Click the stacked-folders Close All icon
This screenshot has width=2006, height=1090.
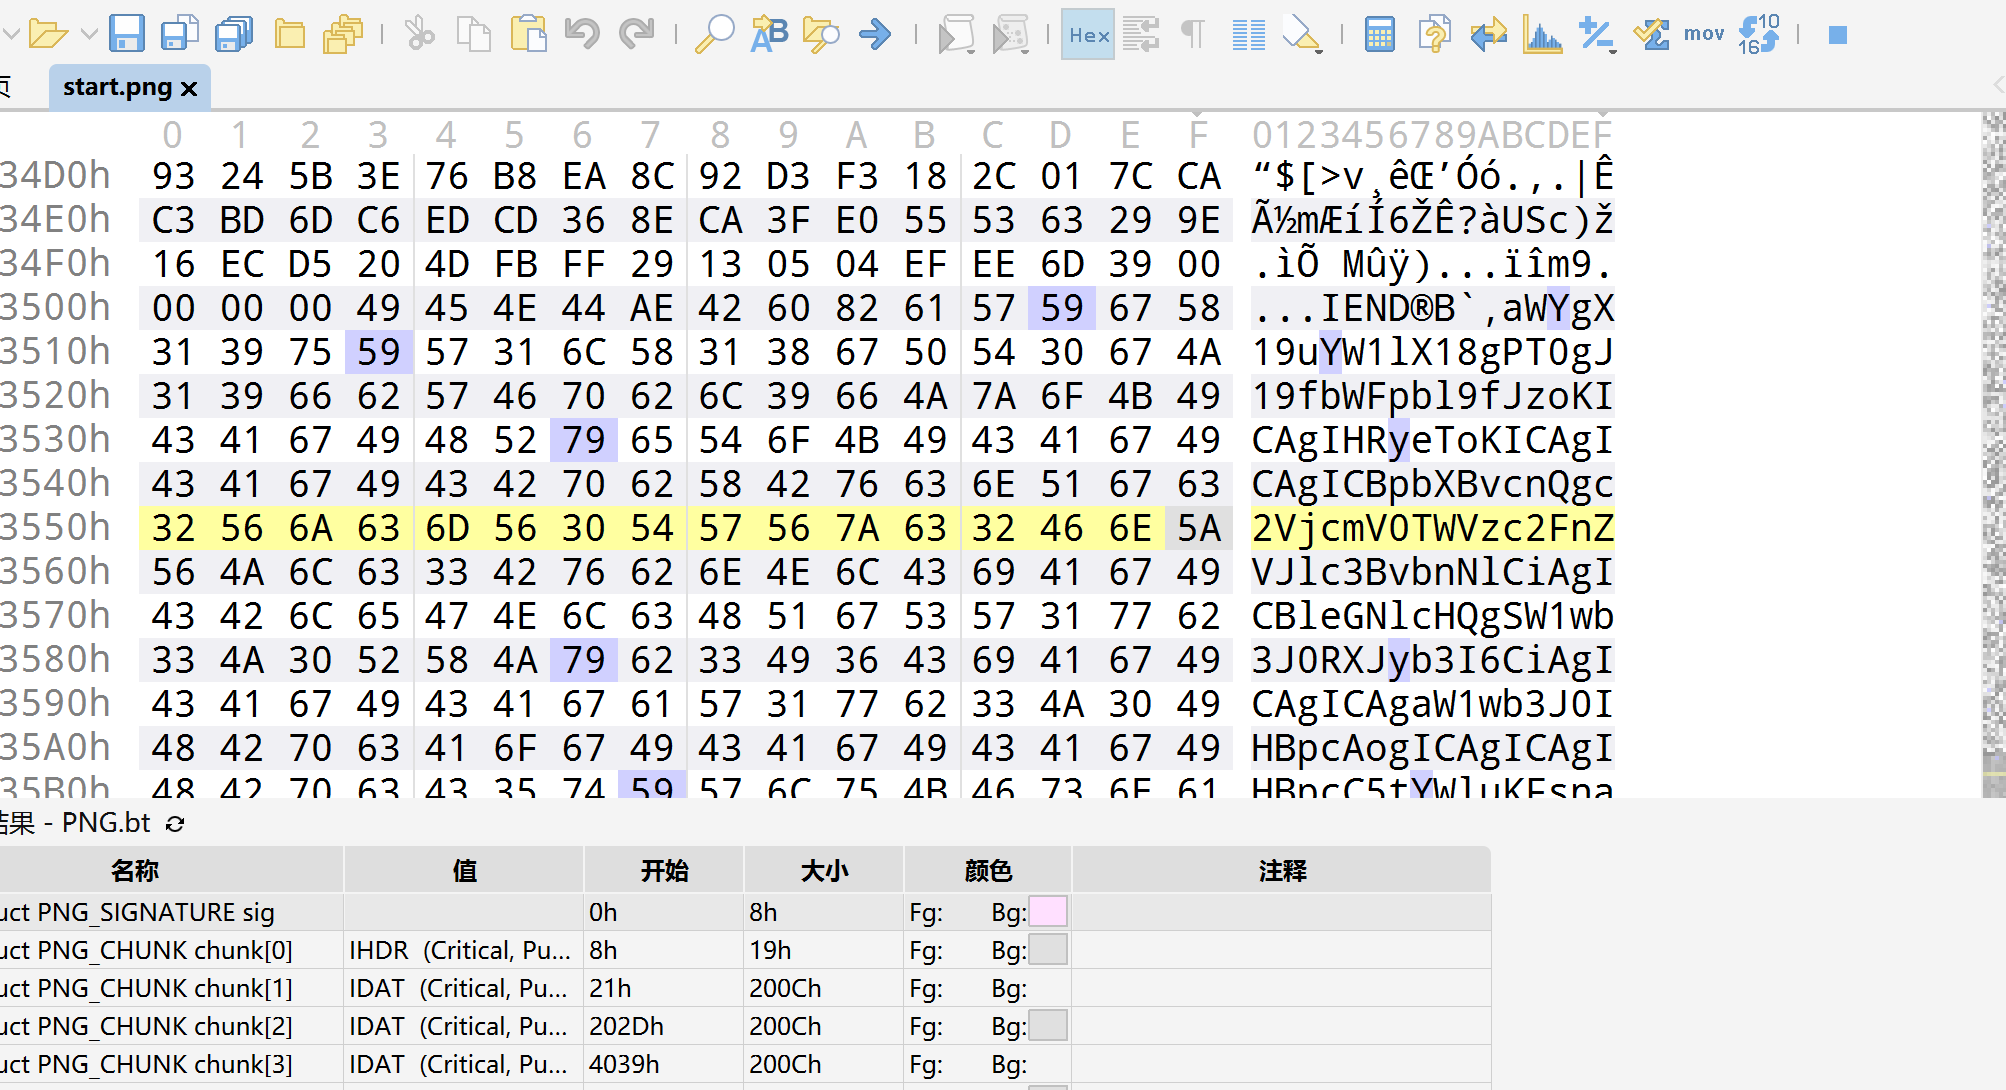[343, 35]
